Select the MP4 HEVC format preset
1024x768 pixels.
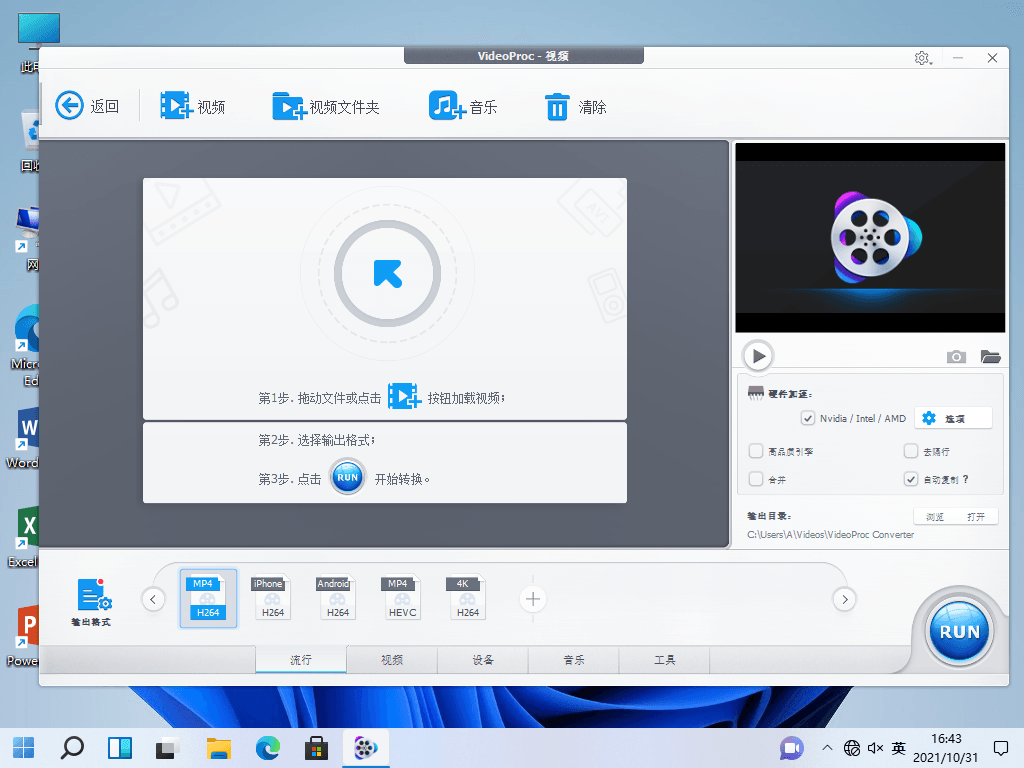coord(401,598)
